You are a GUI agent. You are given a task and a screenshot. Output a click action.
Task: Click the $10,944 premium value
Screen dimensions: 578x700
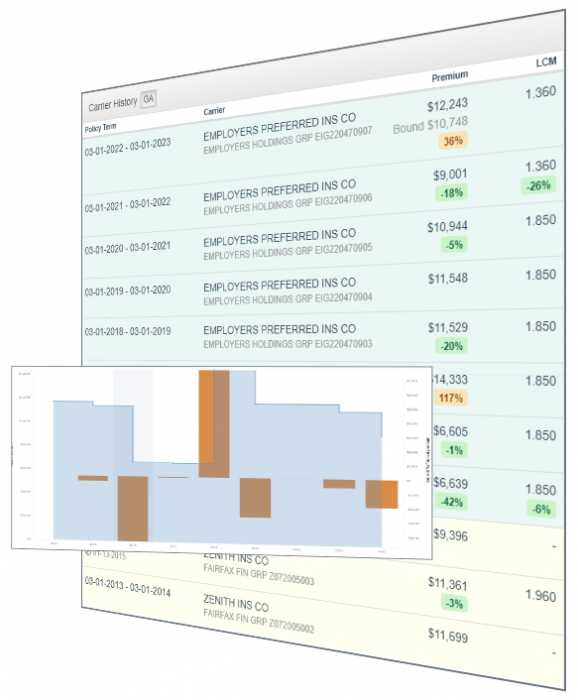click(x=447, y=227)
